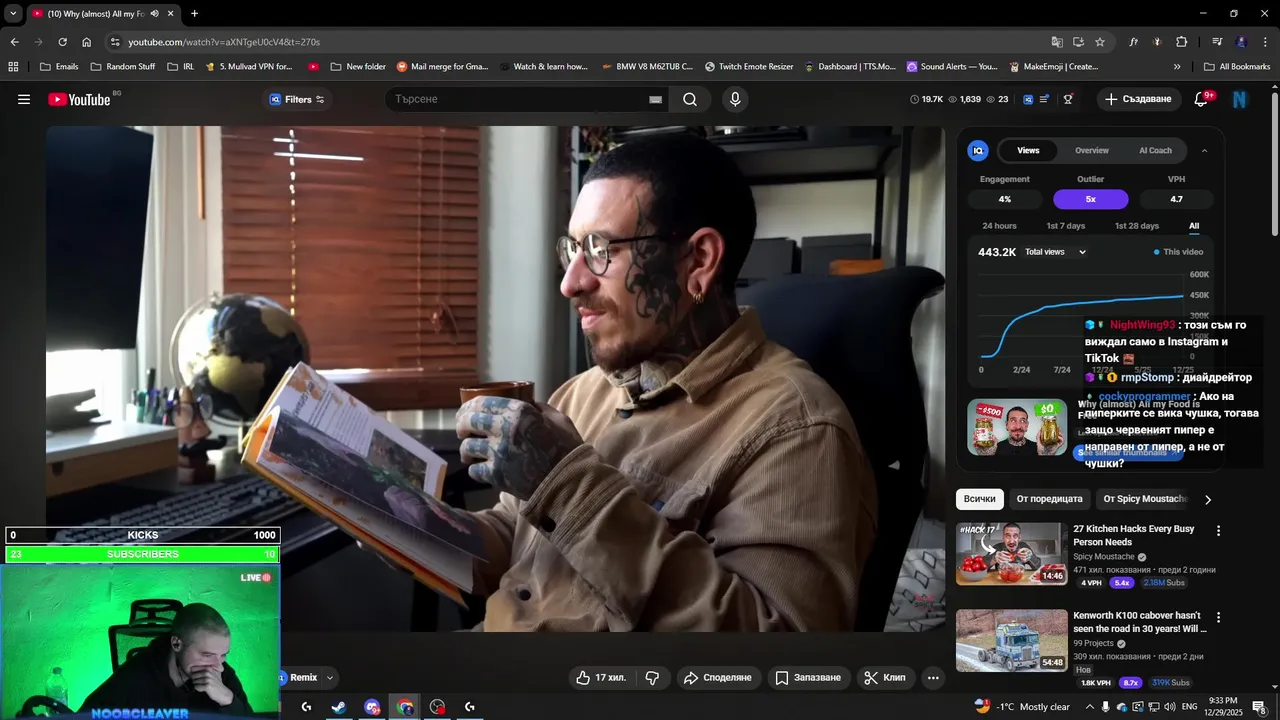Click the search magnifier button
The height and width of the screenshot is (720, 1280).
(x=690, y=99)
